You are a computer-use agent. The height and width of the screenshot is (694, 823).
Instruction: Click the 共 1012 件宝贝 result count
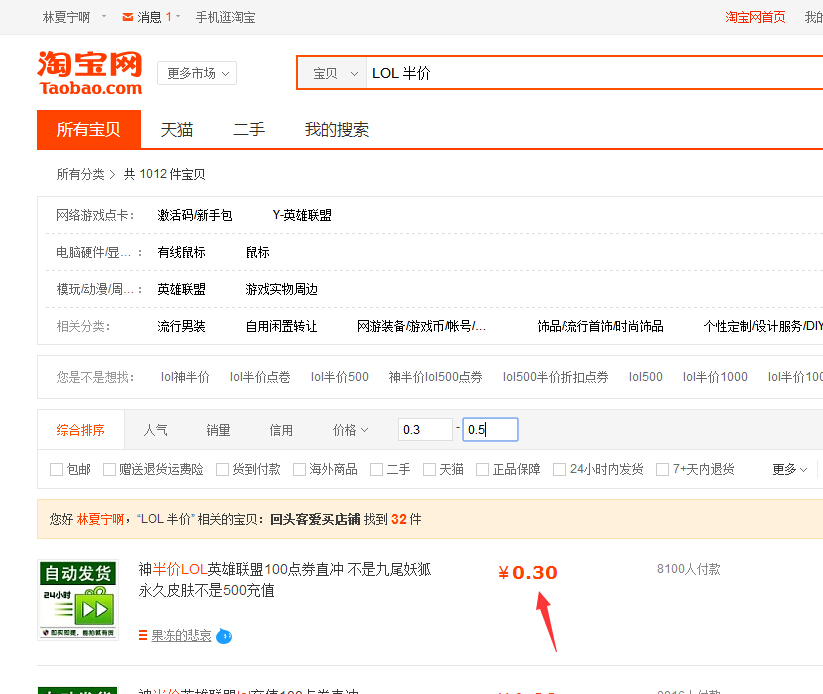click(x=164, y=174)
